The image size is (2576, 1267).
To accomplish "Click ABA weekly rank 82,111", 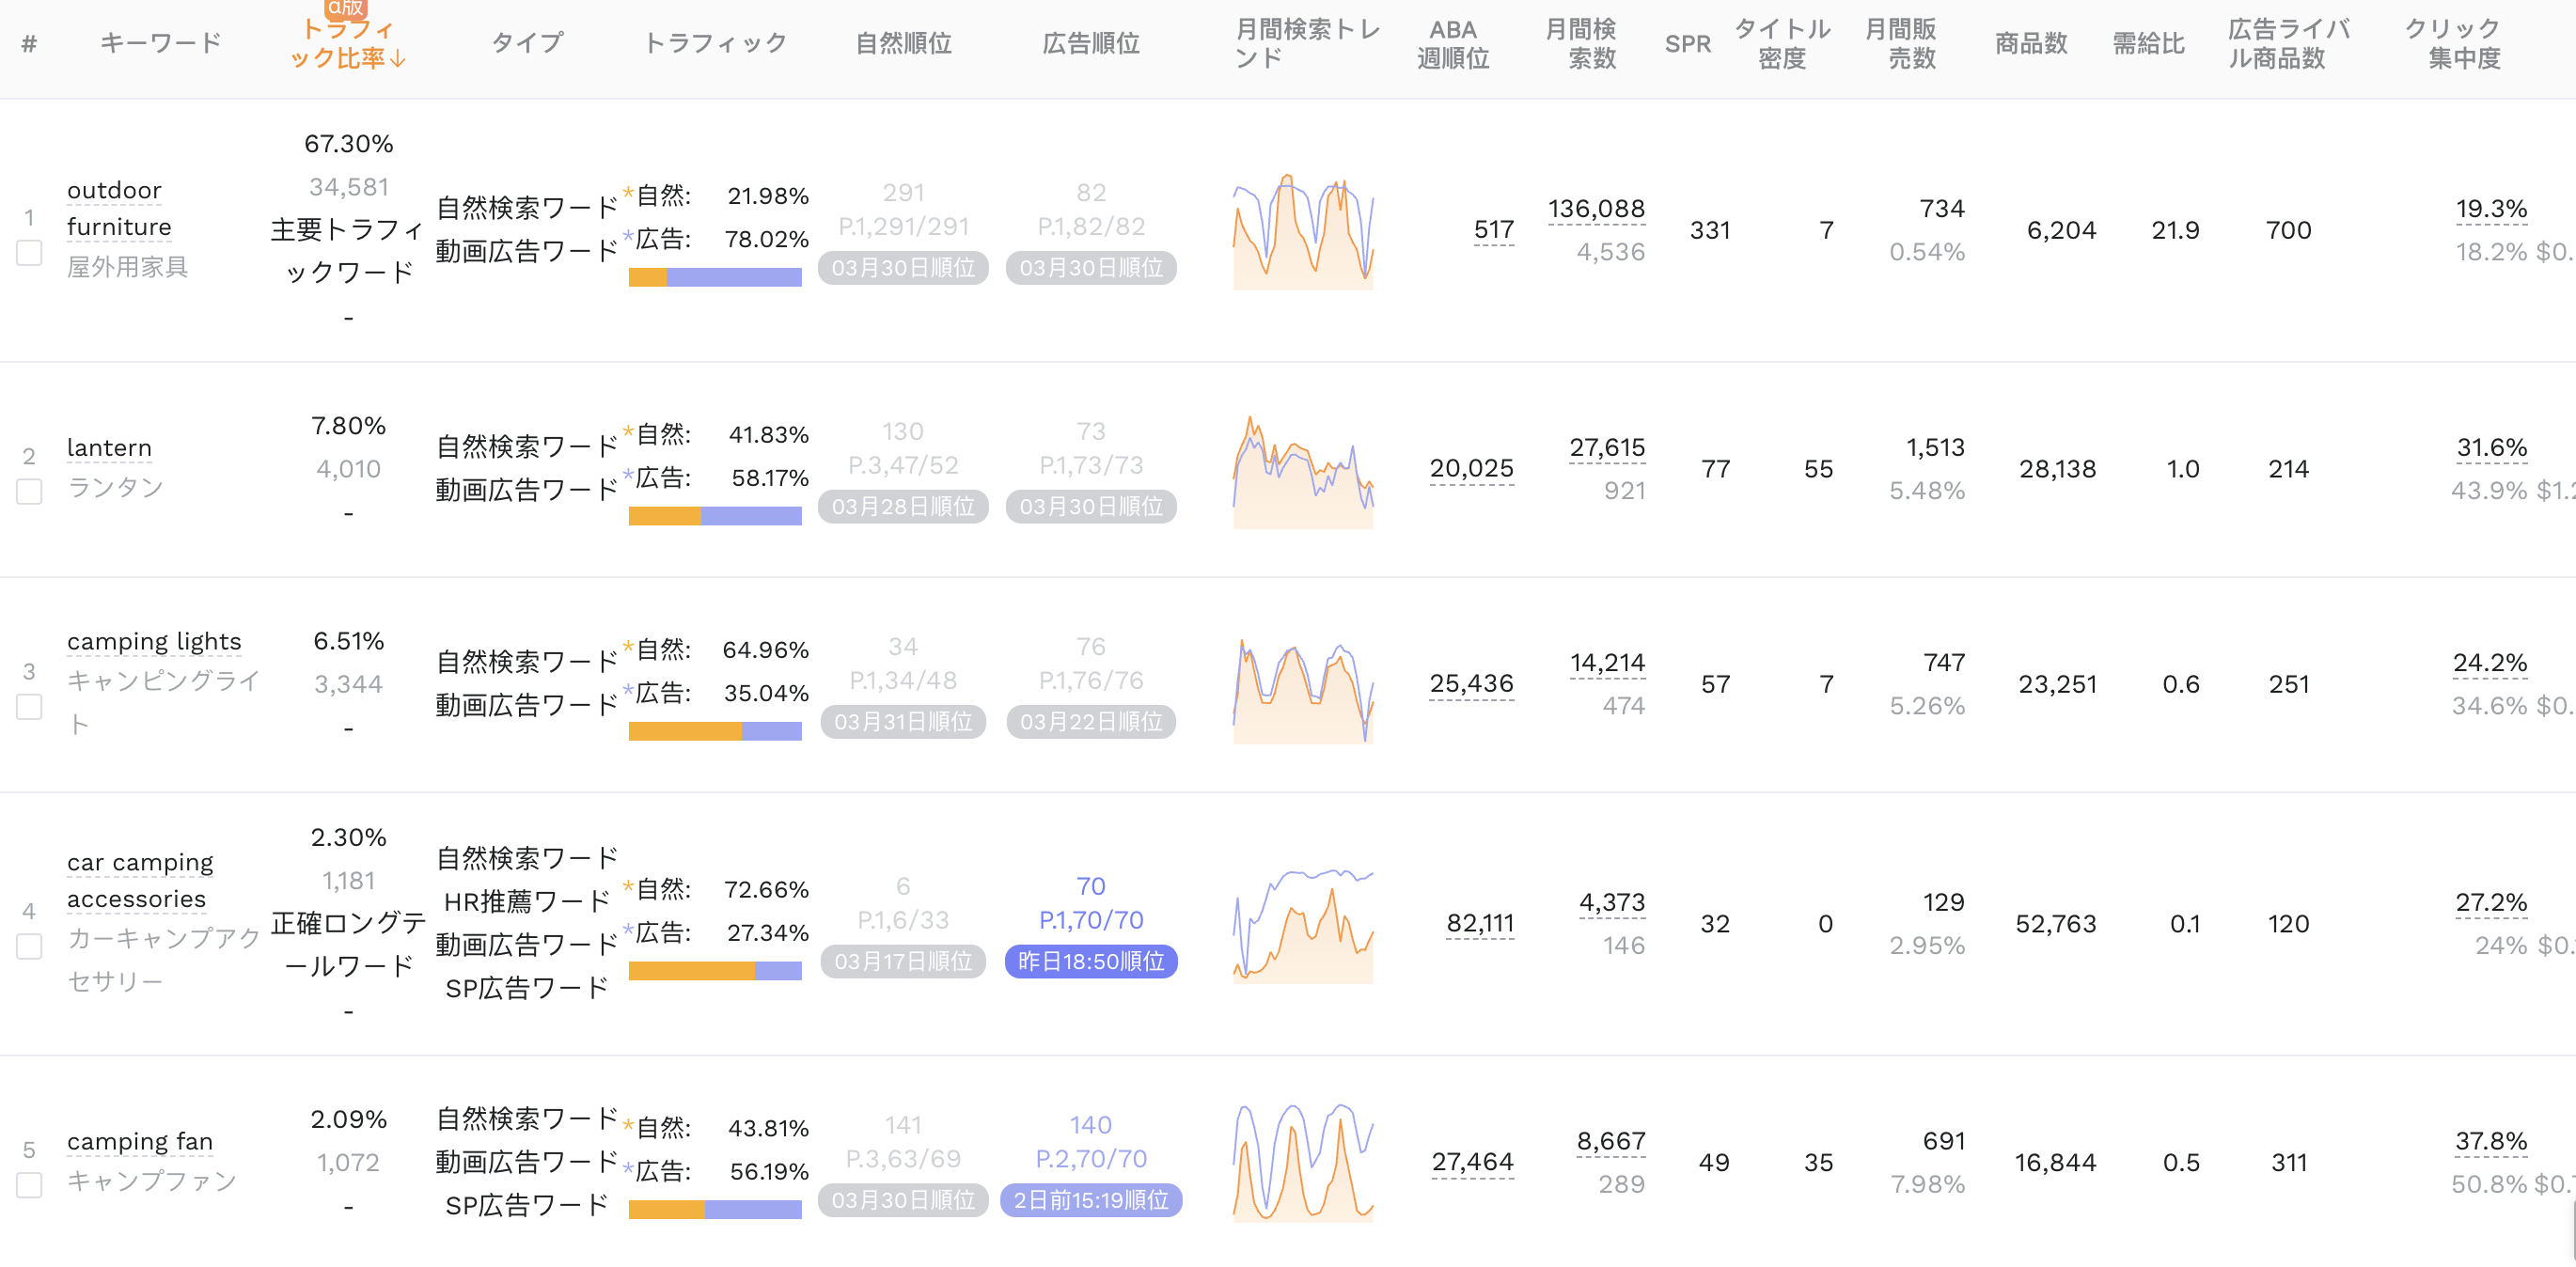I will 1481,924.
